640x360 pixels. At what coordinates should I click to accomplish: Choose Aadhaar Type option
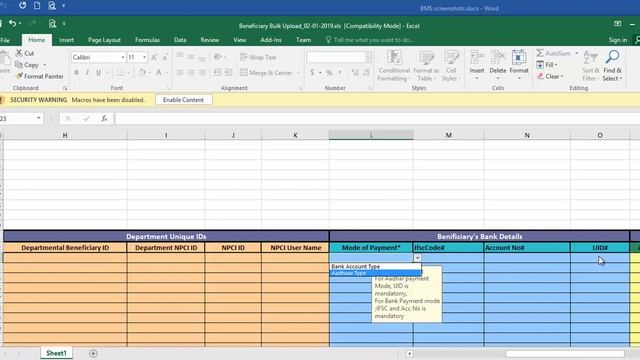pyautogui.click(x=375, y=273)
